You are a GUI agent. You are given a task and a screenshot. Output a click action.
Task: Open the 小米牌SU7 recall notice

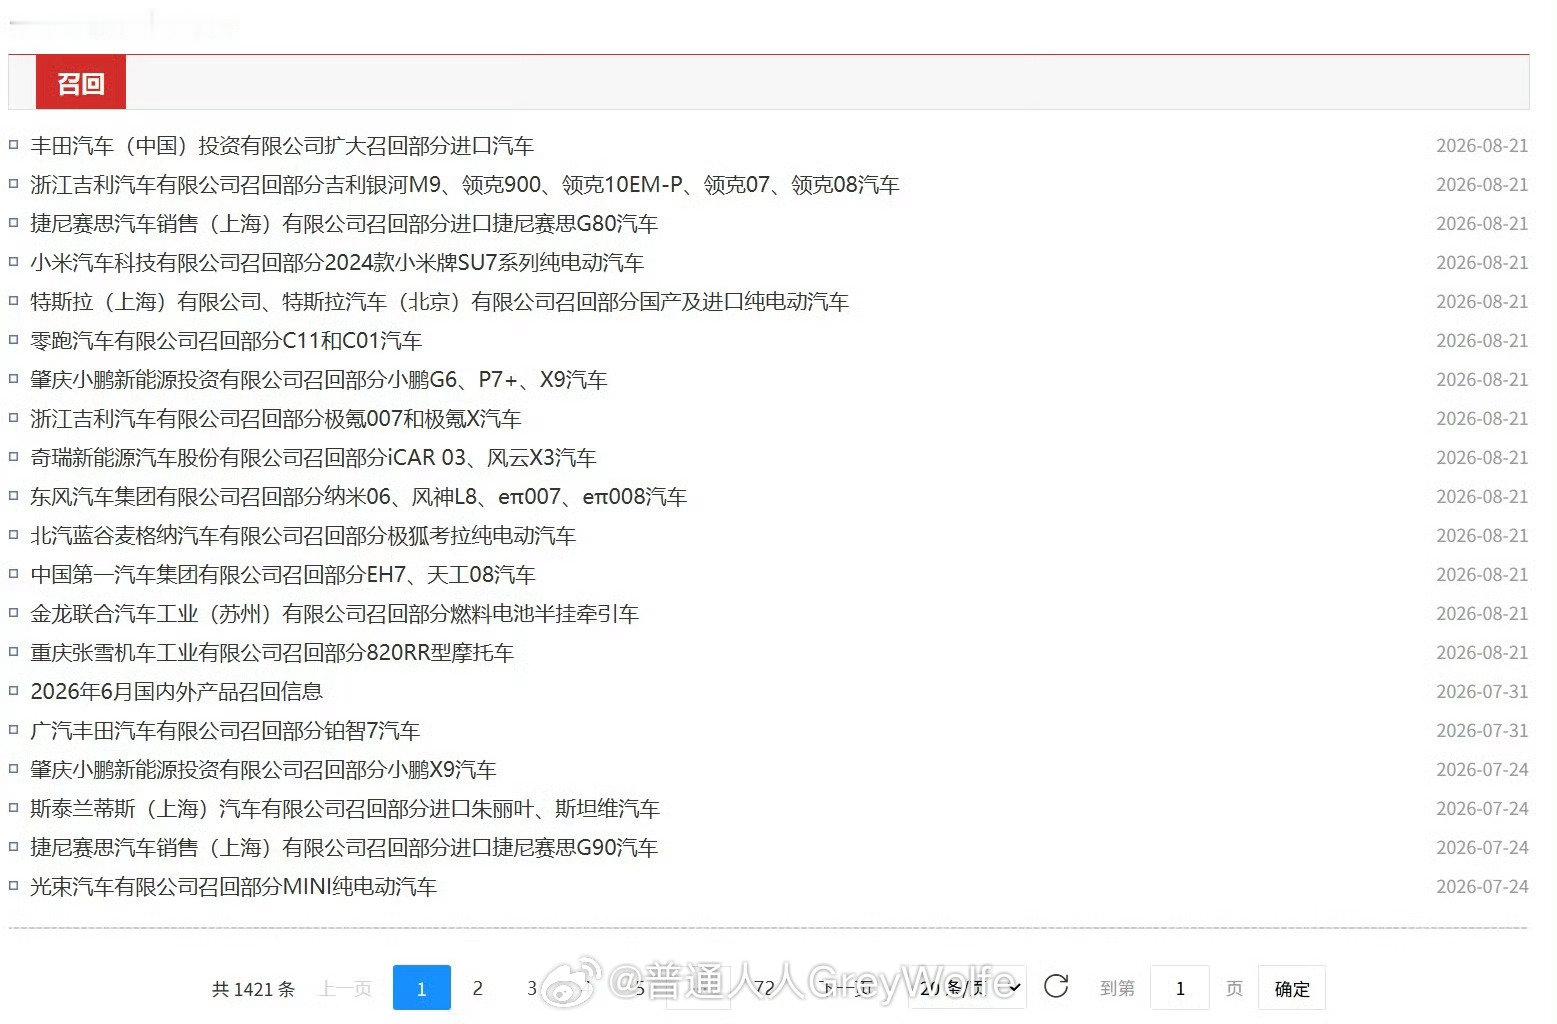[x=337, y=263]
